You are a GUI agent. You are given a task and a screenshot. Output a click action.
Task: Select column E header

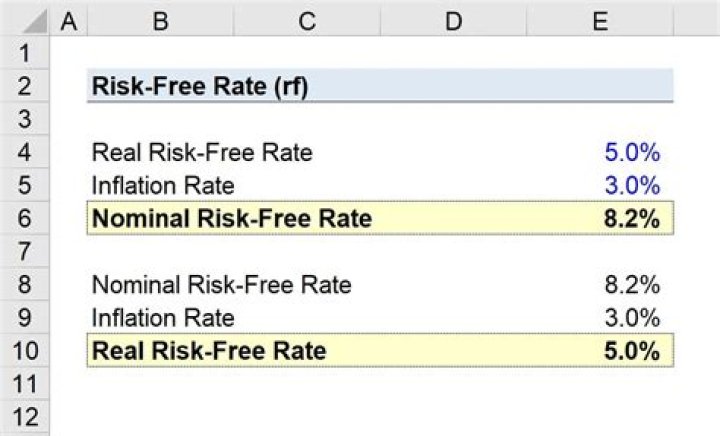[600, 19]
